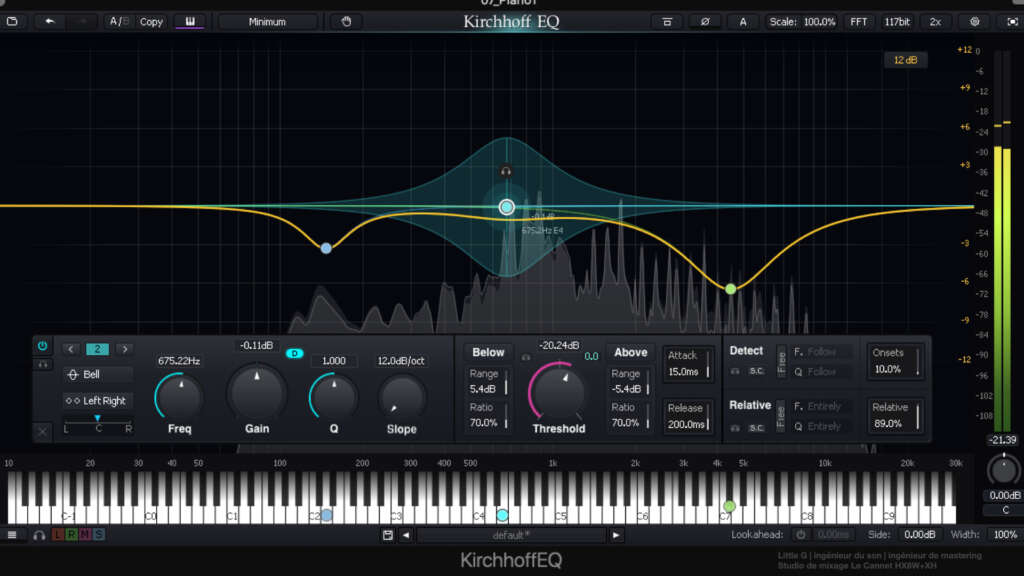Image resolution: width=1024 pixels, height=576 pixels.
Task: Click the 675.22Hz frequency value
Action: pos(179,361)
